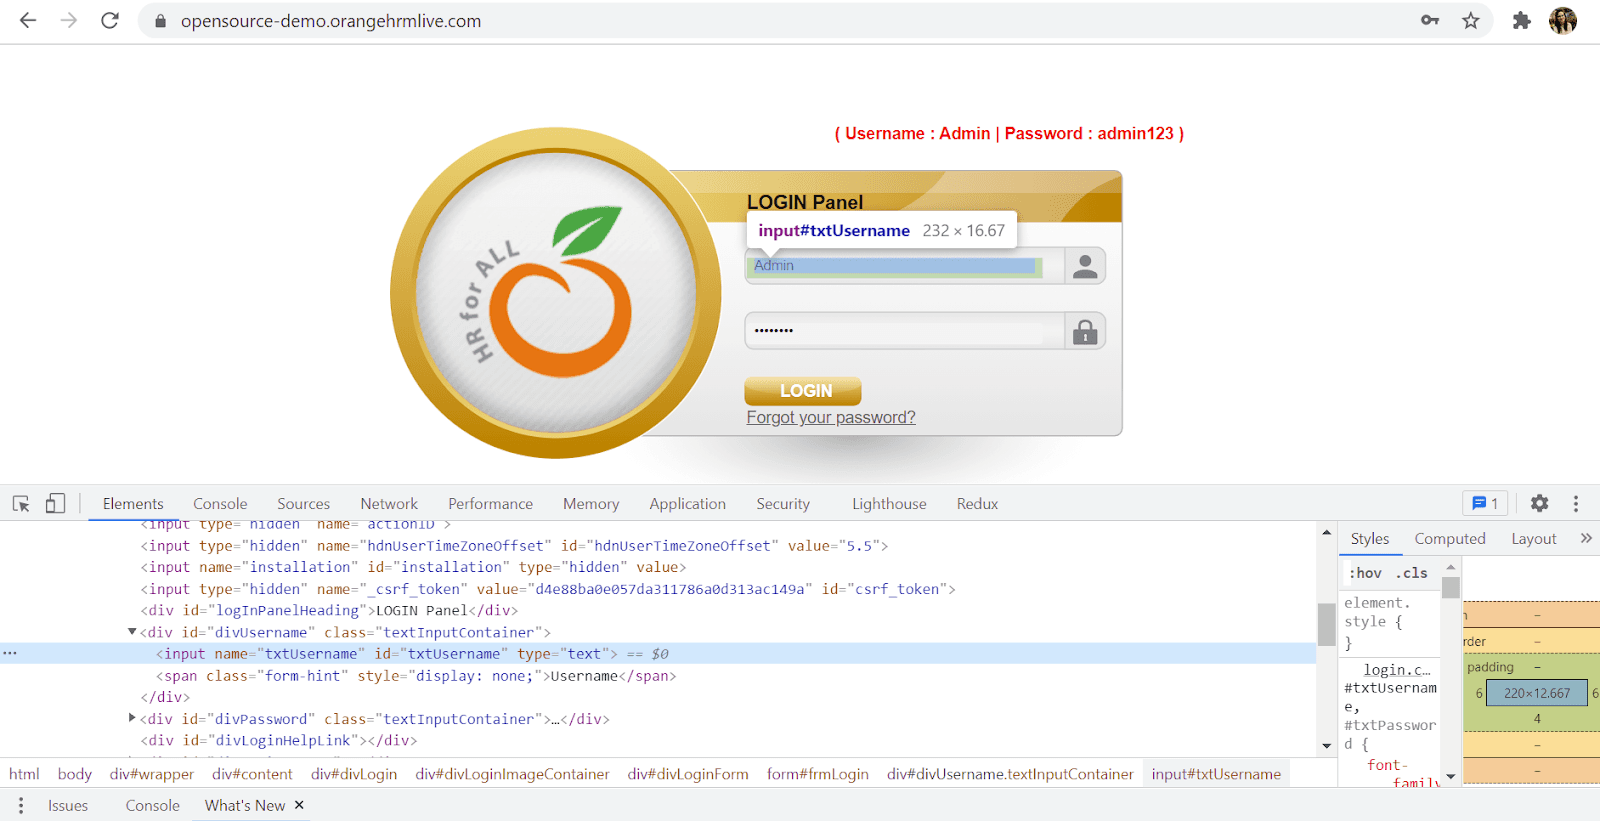
Task: Go back to the previous page
Action: point(28,21)
